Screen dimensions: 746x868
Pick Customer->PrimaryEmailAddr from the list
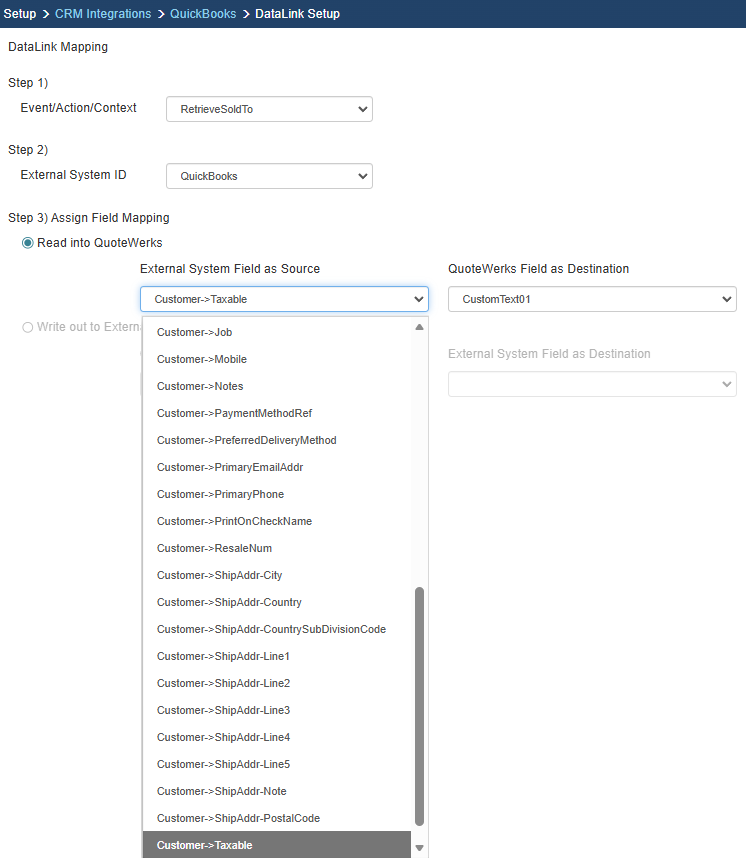pyautogui.click(x=229, y=467)
